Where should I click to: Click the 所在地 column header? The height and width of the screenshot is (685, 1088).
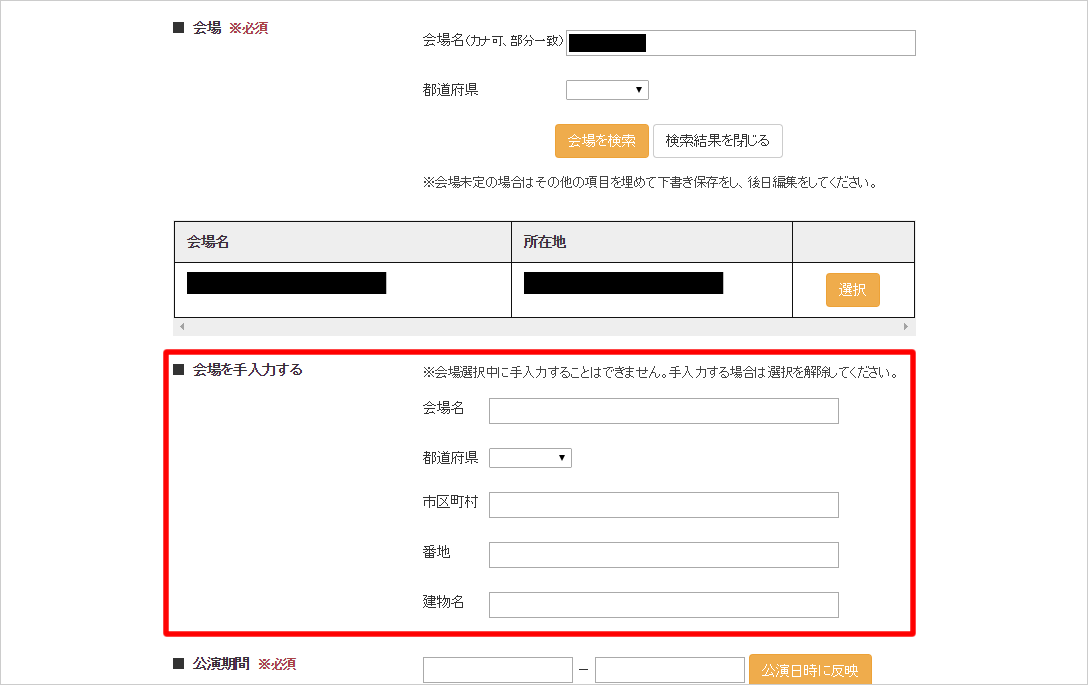coord(651,242)
